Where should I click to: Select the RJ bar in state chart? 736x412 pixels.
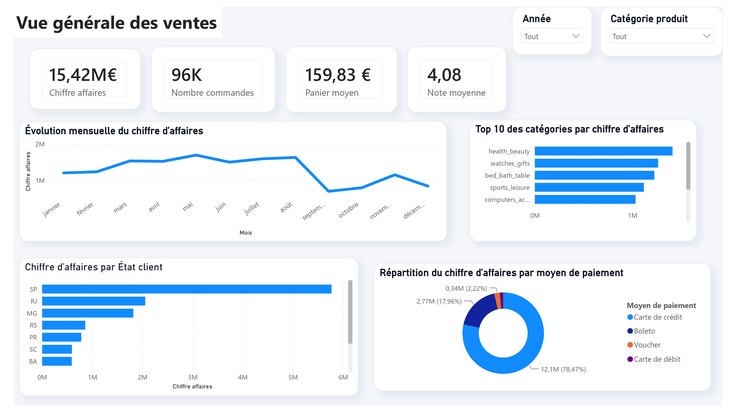[93, 301]
